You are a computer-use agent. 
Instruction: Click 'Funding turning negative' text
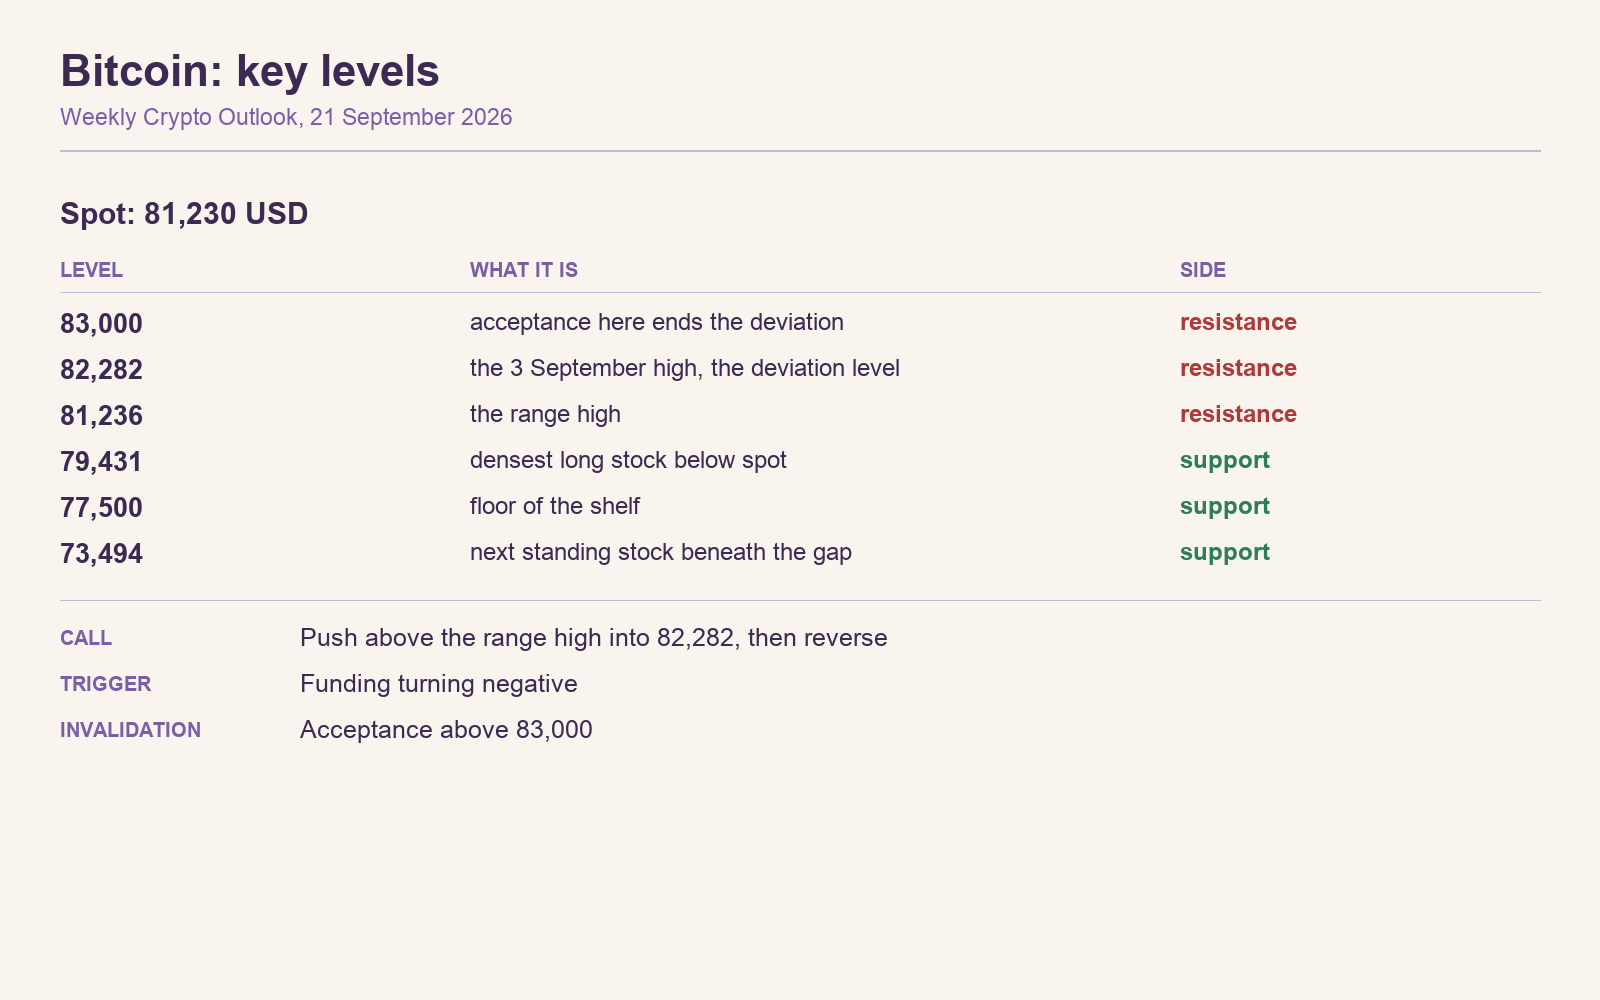[x=439, y=684]
